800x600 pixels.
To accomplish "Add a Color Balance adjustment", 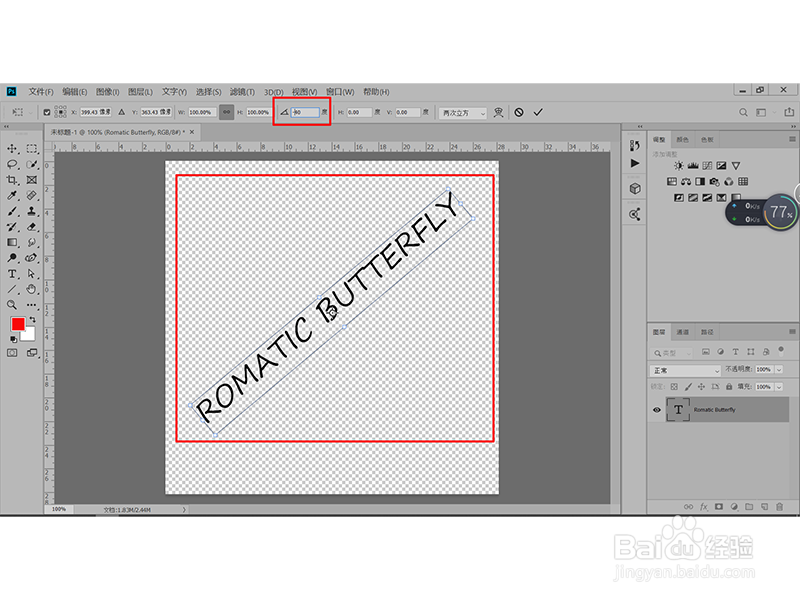I will point(686,182).
